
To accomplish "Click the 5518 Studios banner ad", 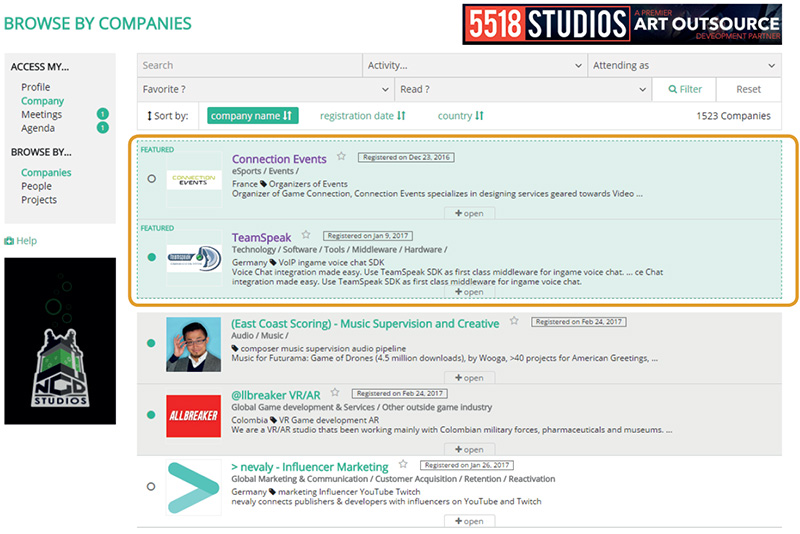I will pos(622,24).
